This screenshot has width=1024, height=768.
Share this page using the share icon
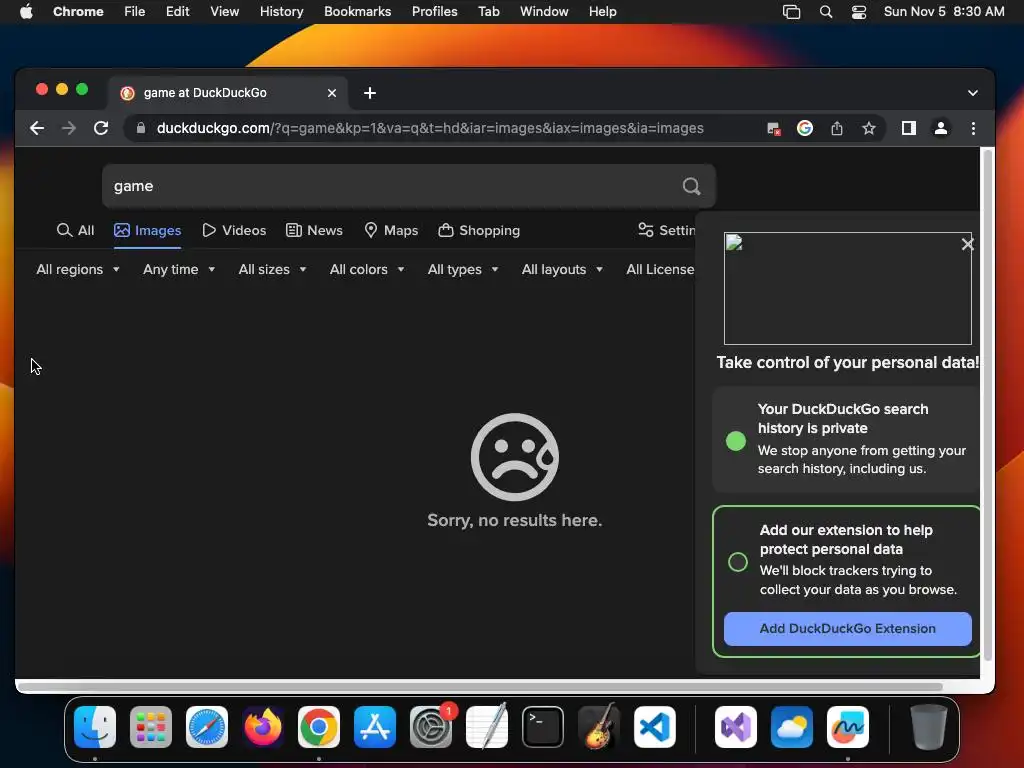click(x=837, y=128)
